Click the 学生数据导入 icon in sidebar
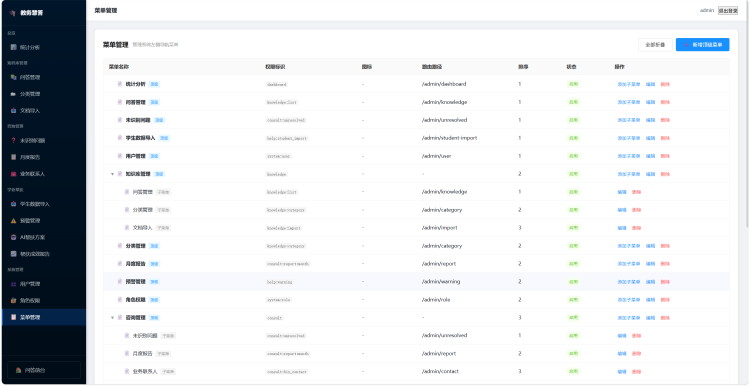 (x=13, y=204)
